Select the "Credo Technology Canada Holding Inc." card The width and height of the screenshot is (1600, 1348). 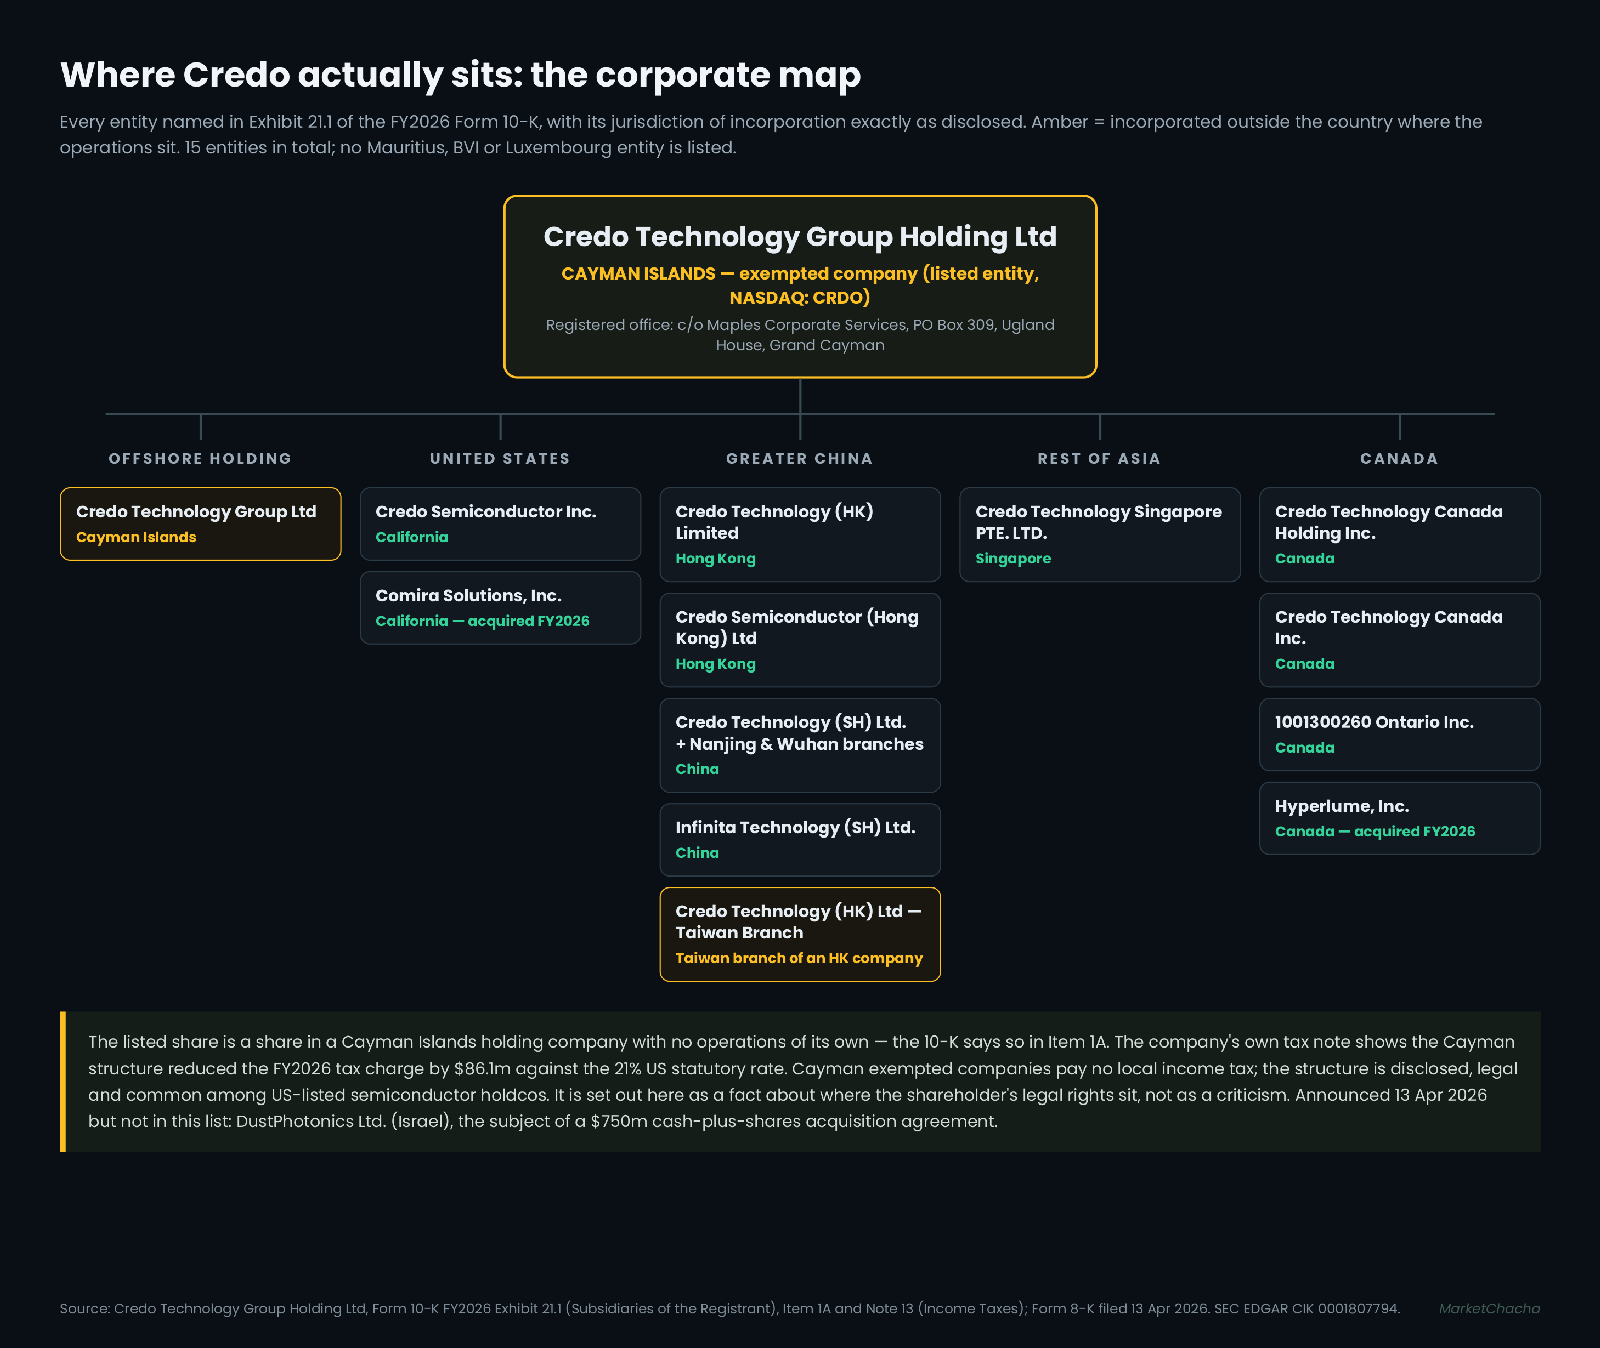click(x=1400, y=534)
